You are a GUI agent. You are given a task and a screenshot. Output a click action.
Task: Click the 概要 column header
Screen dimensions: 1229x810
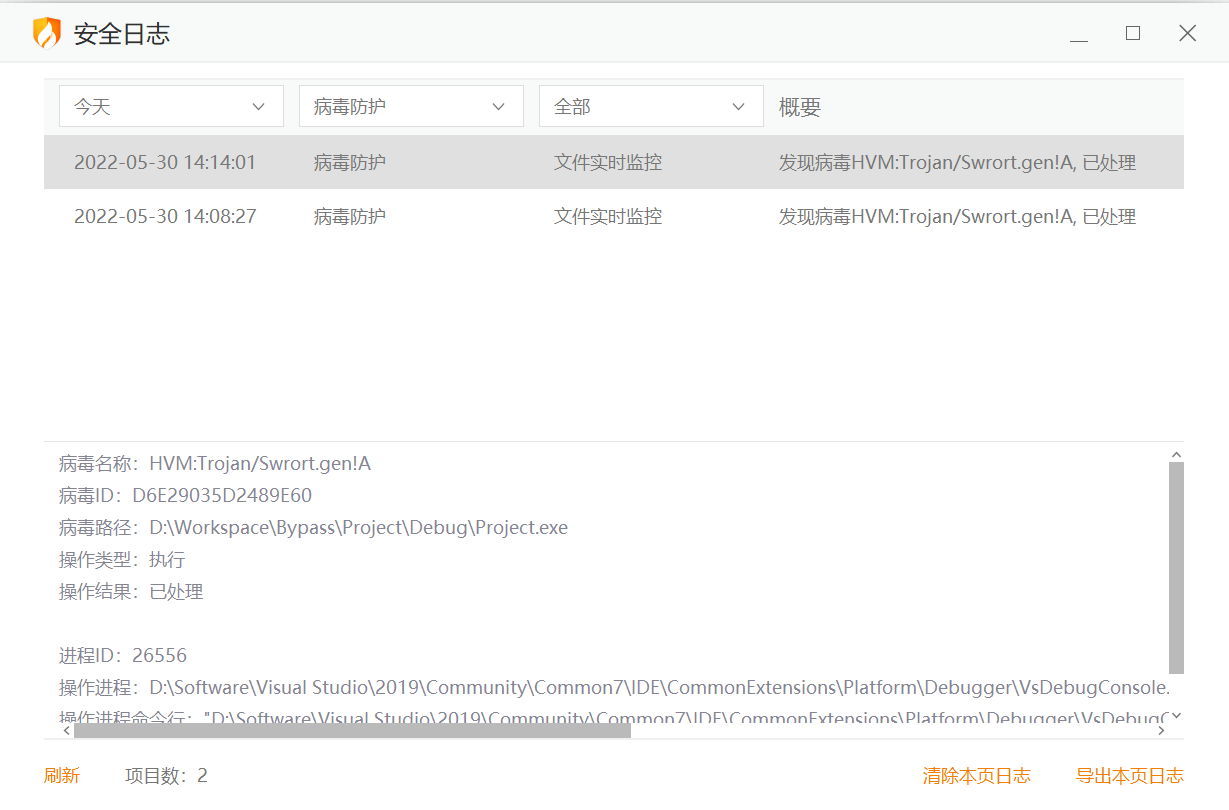point(800,108)
